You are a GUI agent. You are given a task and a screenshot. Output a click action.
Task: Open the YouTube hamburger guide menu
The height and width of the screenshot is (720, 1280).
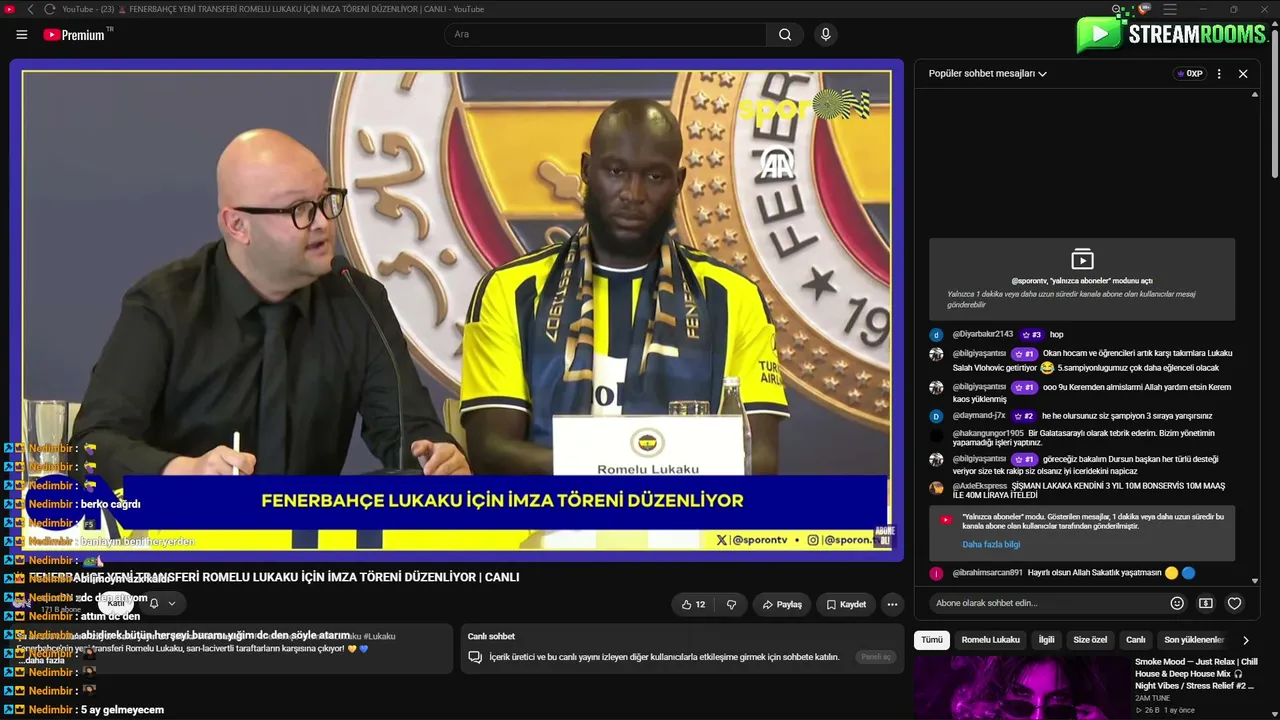[22, 34]
